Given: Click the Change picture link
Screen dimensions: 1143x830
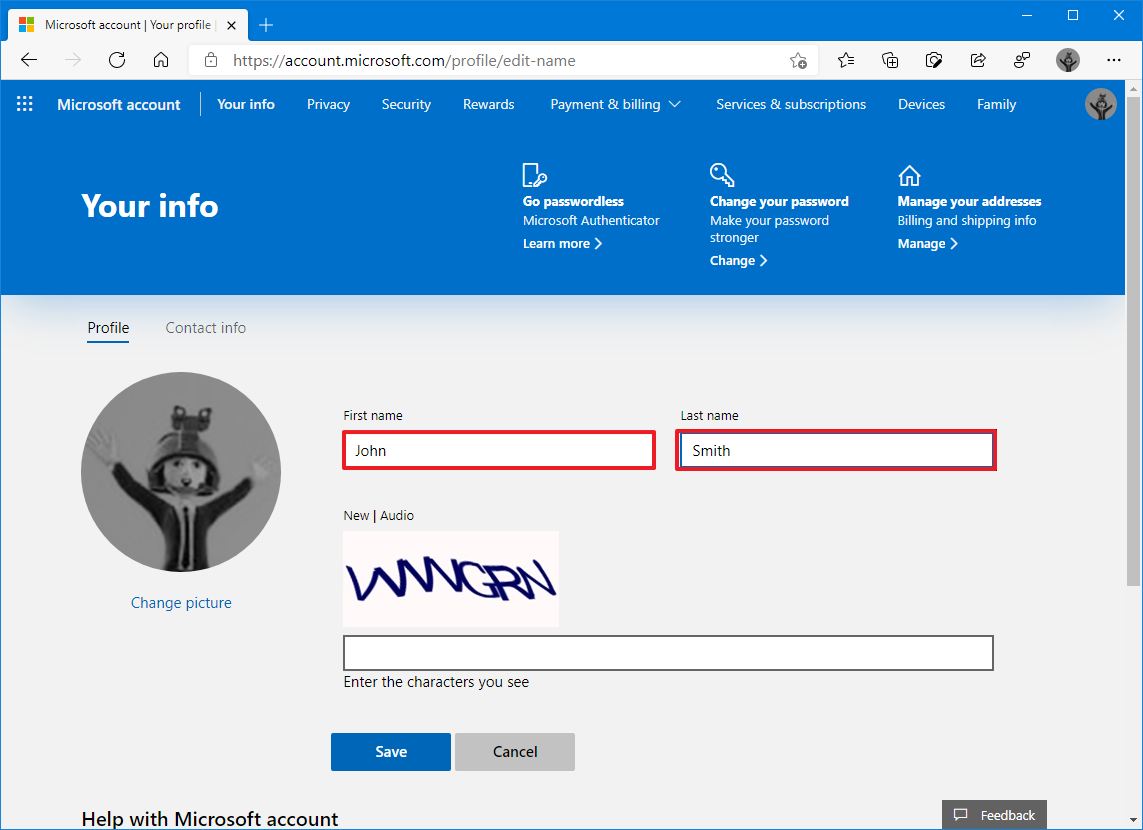Looking at the screenshot, I should [x=181, y=603].
